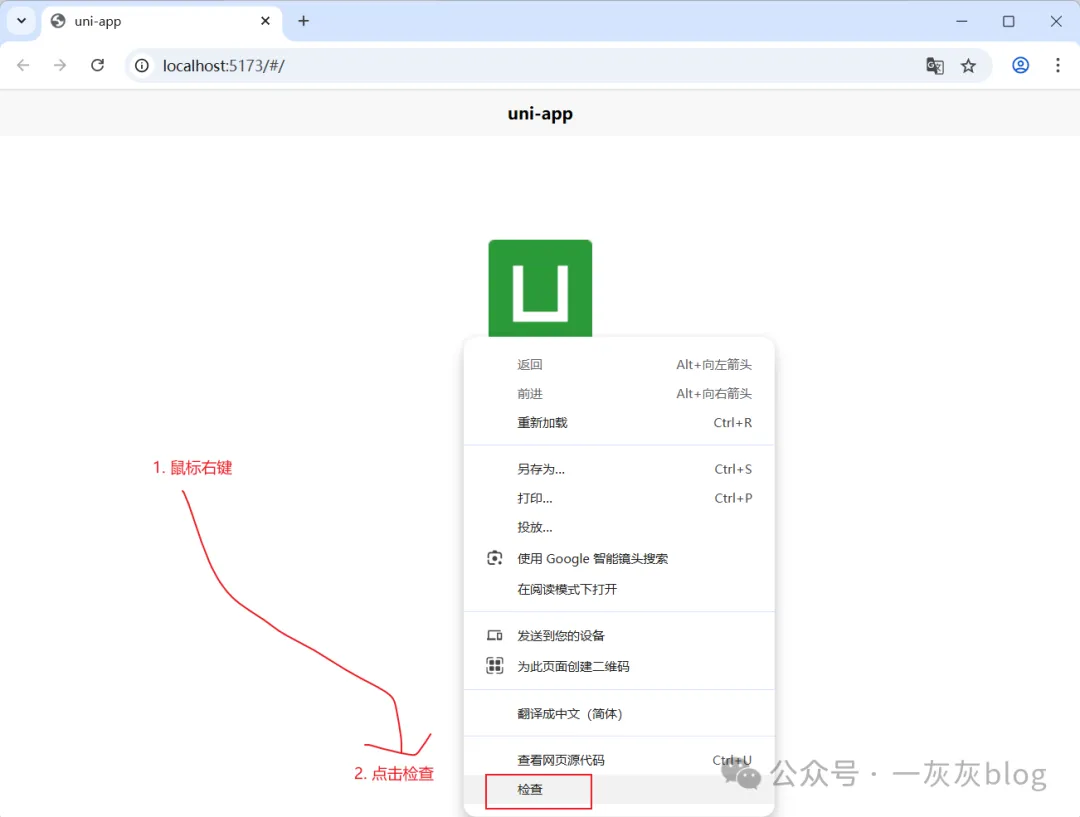Click the back navigation arrow
1080x817 pixels.
[23, 65]
